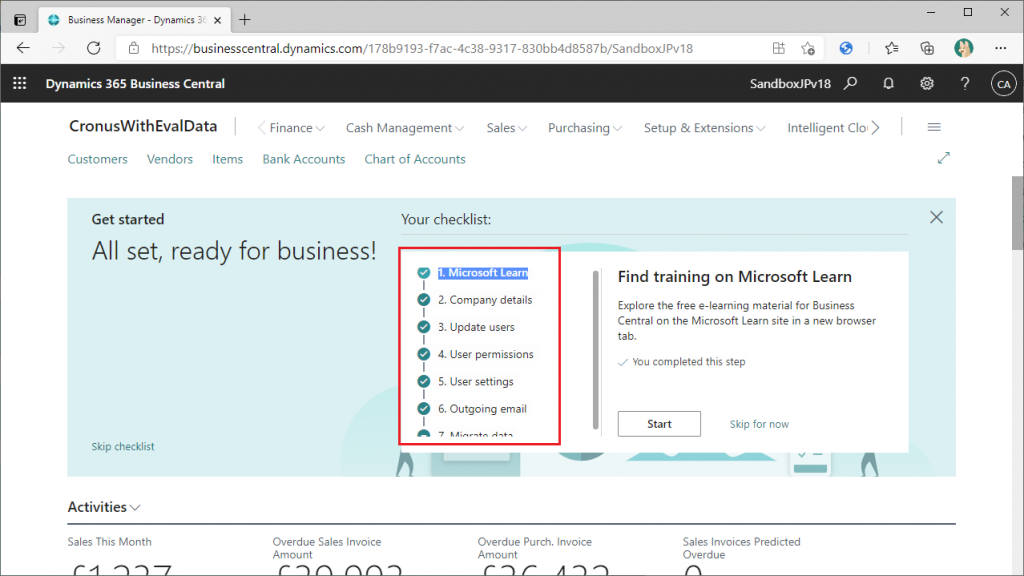Select checklist step 4. User permissions
This screenshot has height=576, width=1024.
486,354
